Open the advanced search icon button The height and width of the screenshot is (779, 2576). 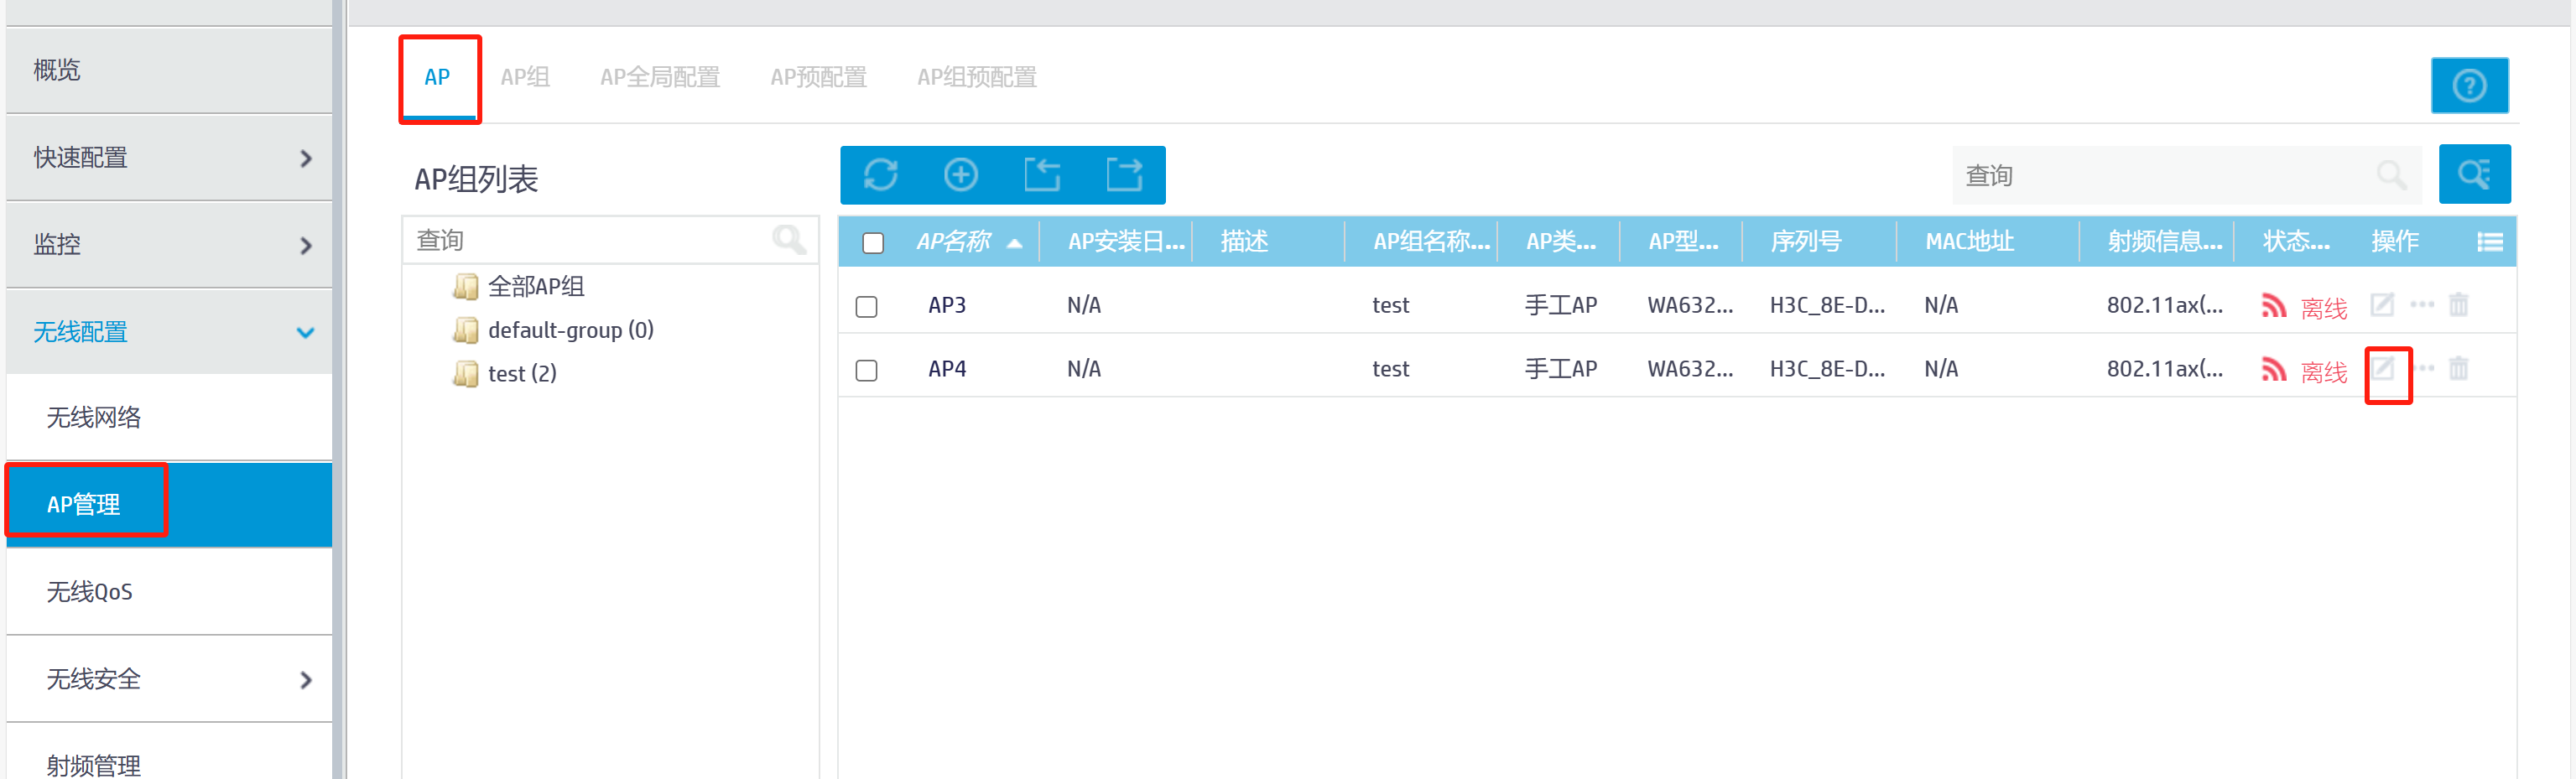click(2474, 175)
